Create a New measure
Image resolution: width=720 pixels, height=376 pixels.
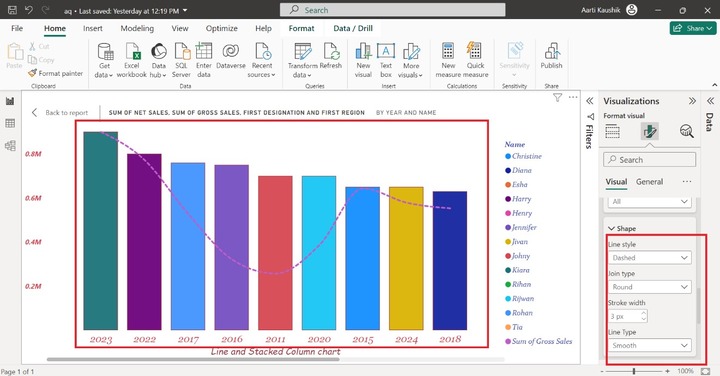(448, 60)
